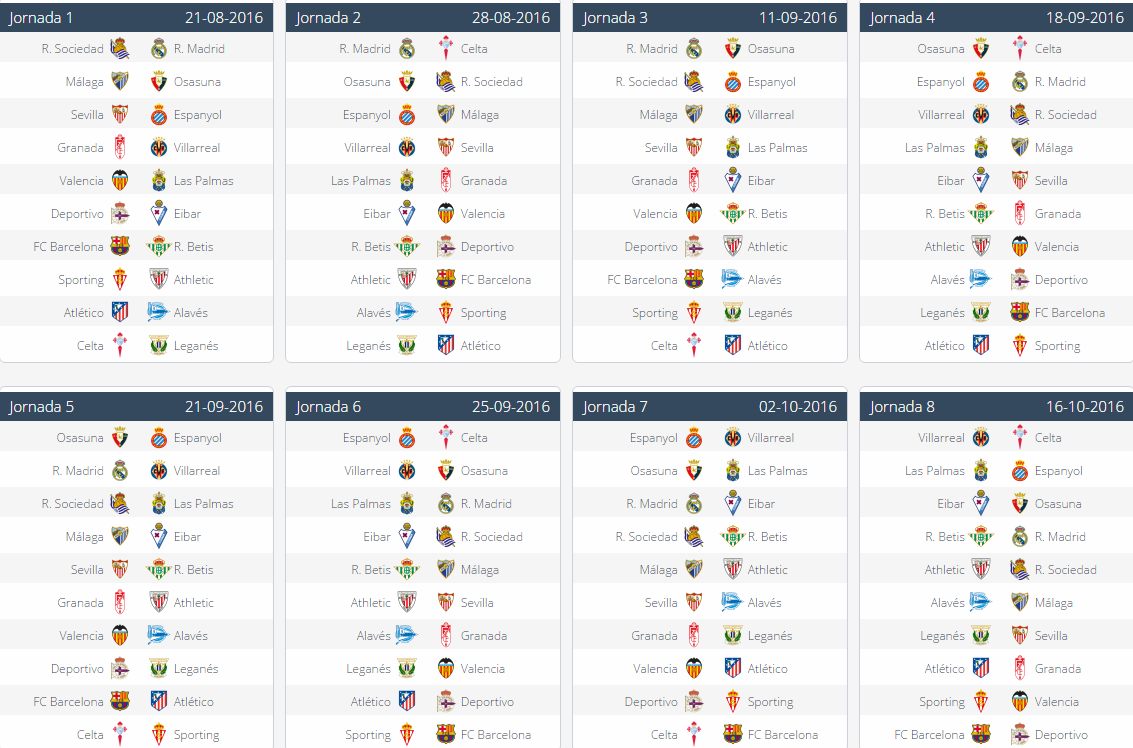Click R. Sociedad team name in Jornada 1
Image resolution: width=1133 pixels, height=748 pixels.
click(72, 48)
